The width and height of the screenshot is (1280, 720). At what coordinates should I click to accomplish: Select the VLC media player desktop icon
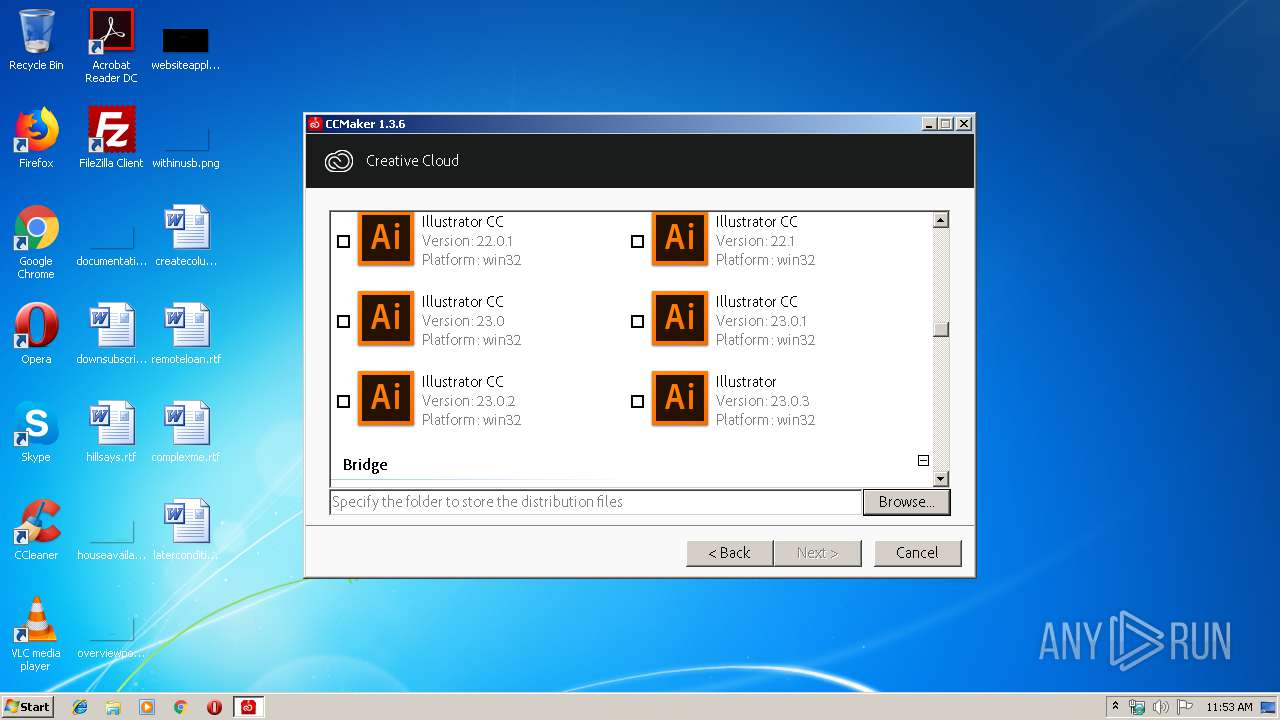(x=36, y=634)
